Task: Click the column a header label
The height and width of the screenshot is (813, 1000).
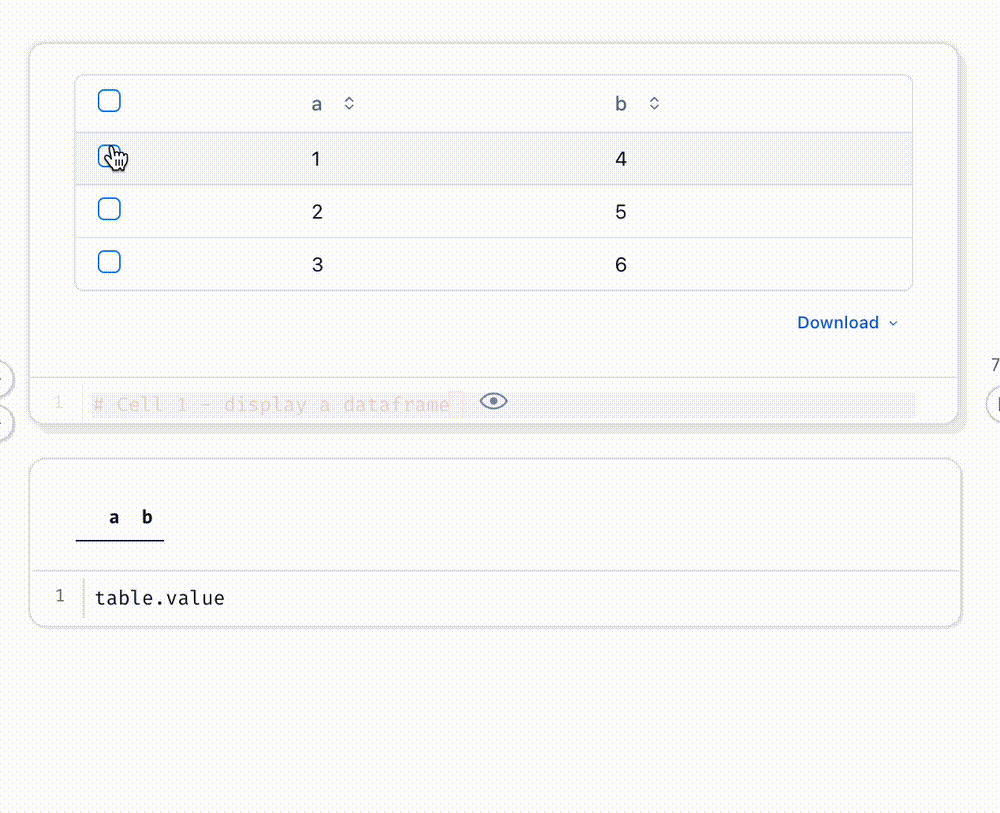Action: pyautogui.click(x=317, y=104)
